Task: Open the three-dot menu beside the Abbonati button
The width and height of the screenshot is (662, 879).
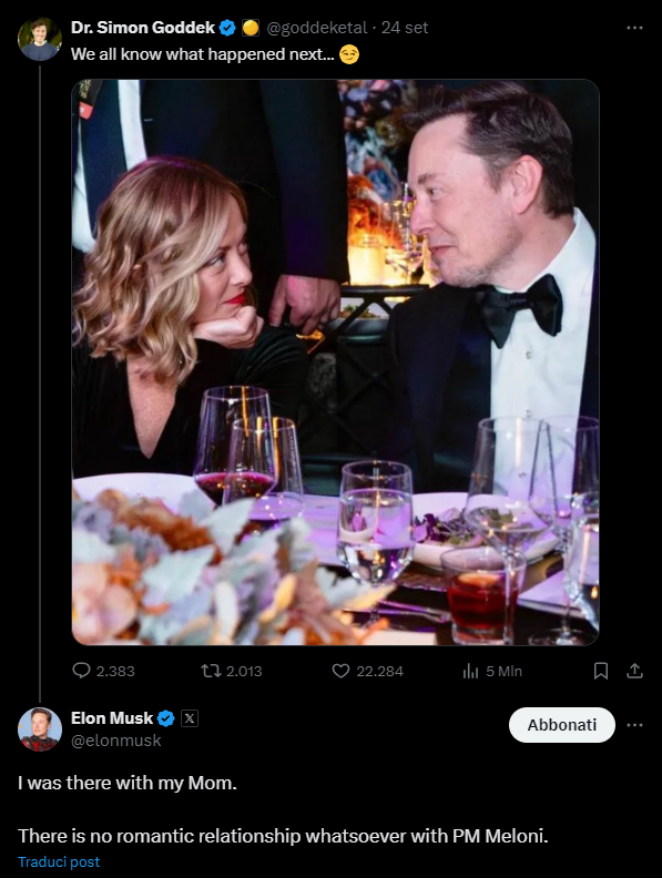Action: coord(634,725)
